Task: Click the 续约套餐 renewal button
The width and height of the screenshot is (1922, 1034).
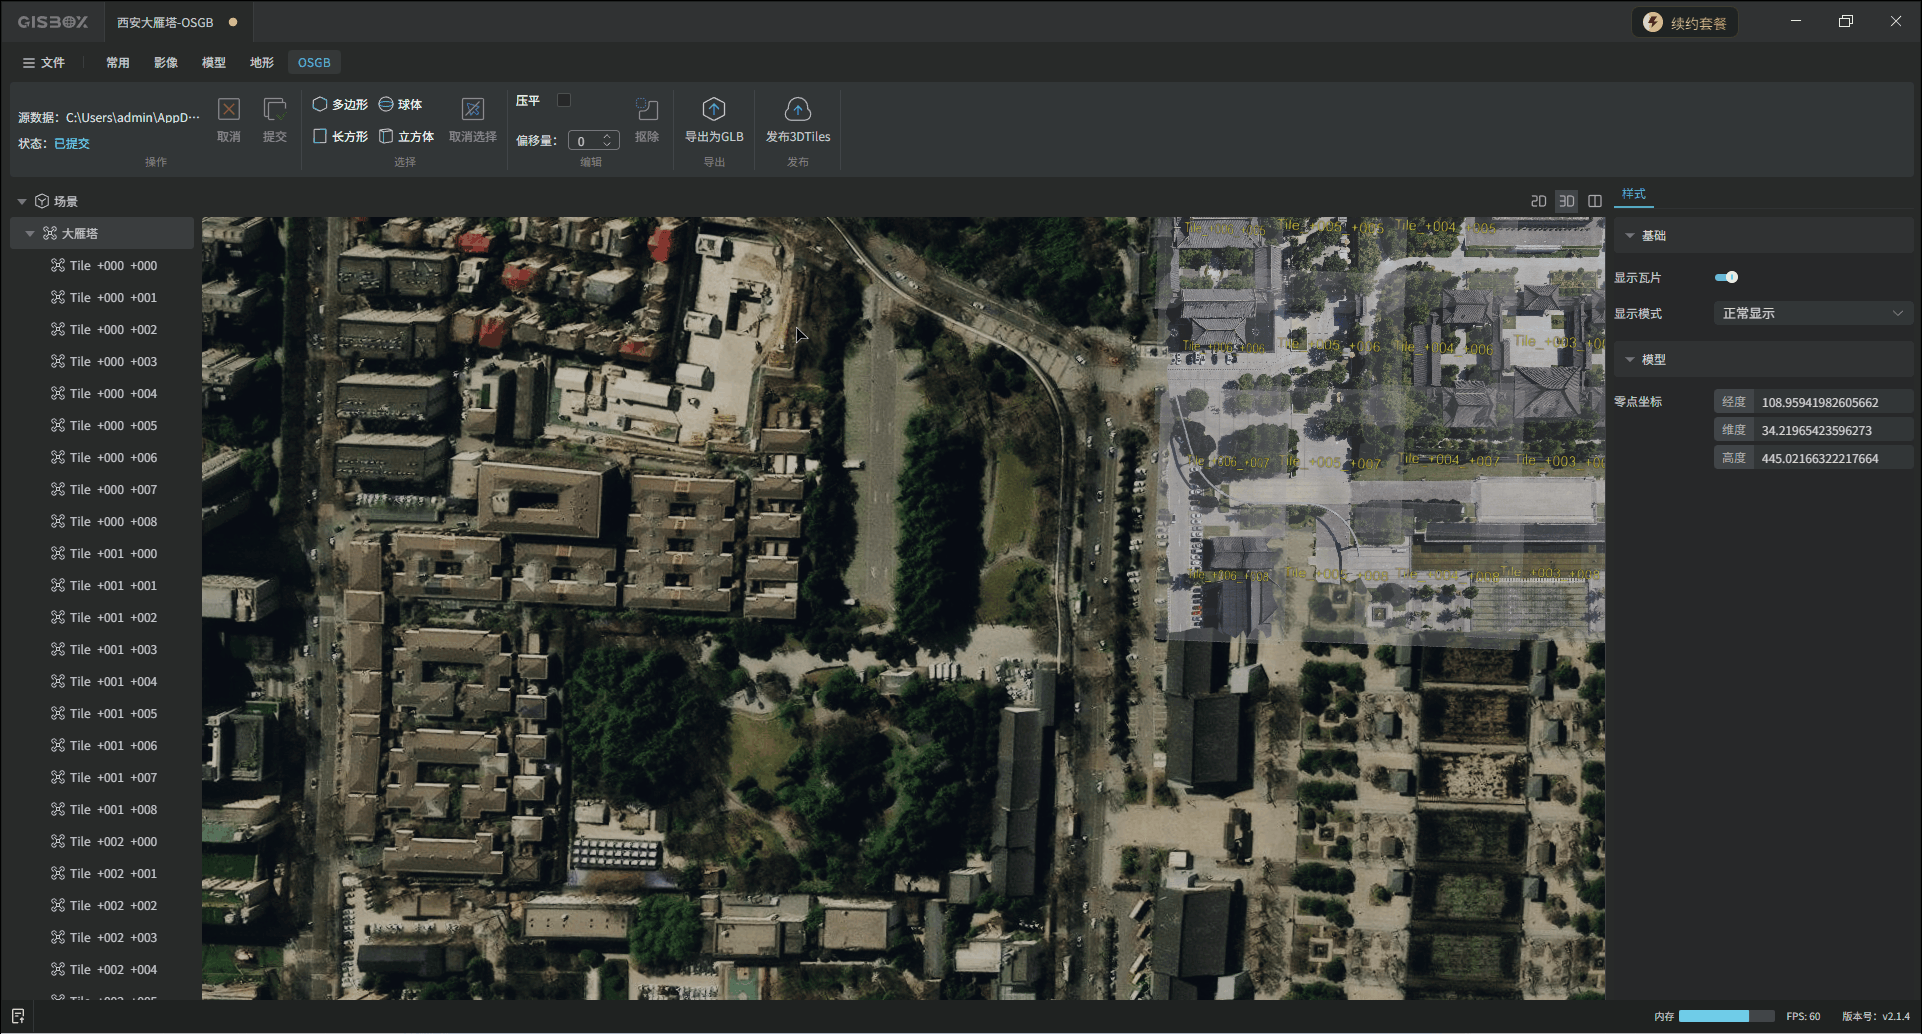Action: coord(1685,23)
